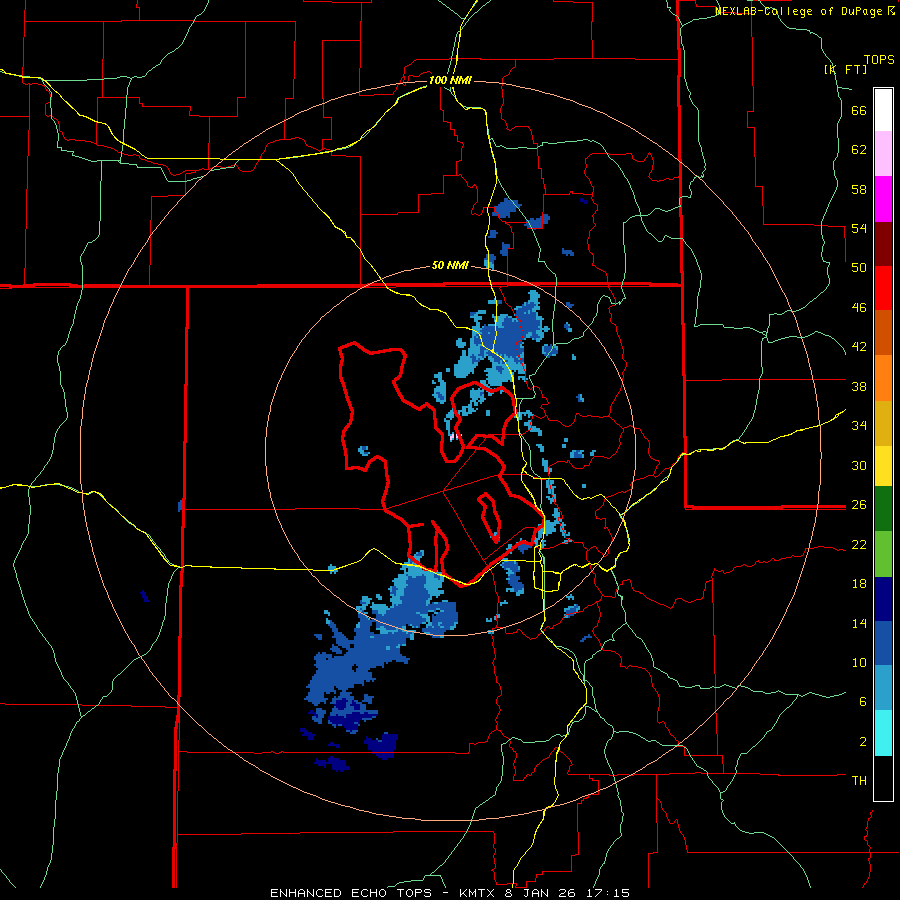Click the bright yellow legend swatch
The height and width of the screenshot is (900, 900).
[x=883, y=466]
